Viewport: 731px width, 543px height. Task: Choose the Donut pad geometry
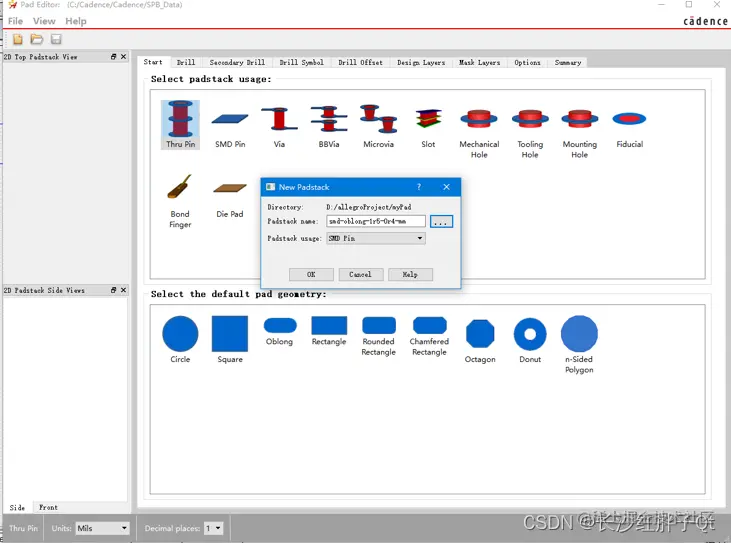click(530, 341)
